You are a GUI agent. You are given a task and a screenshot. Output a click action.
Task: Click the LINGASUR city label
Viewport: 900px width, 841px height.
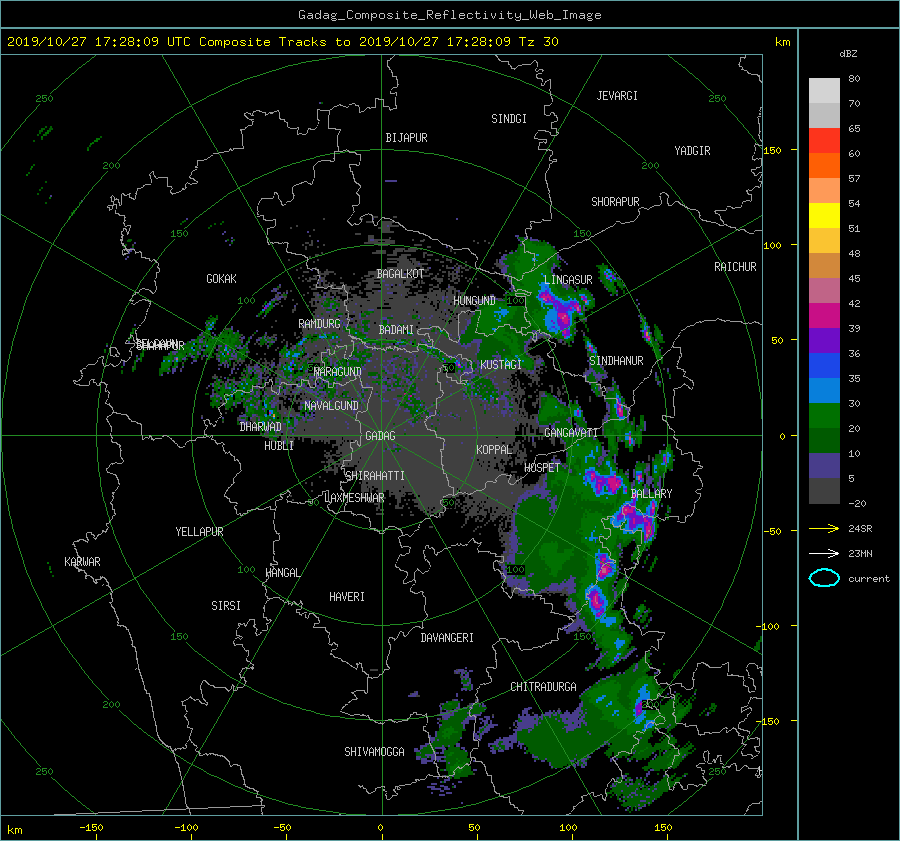pos(568,280)
